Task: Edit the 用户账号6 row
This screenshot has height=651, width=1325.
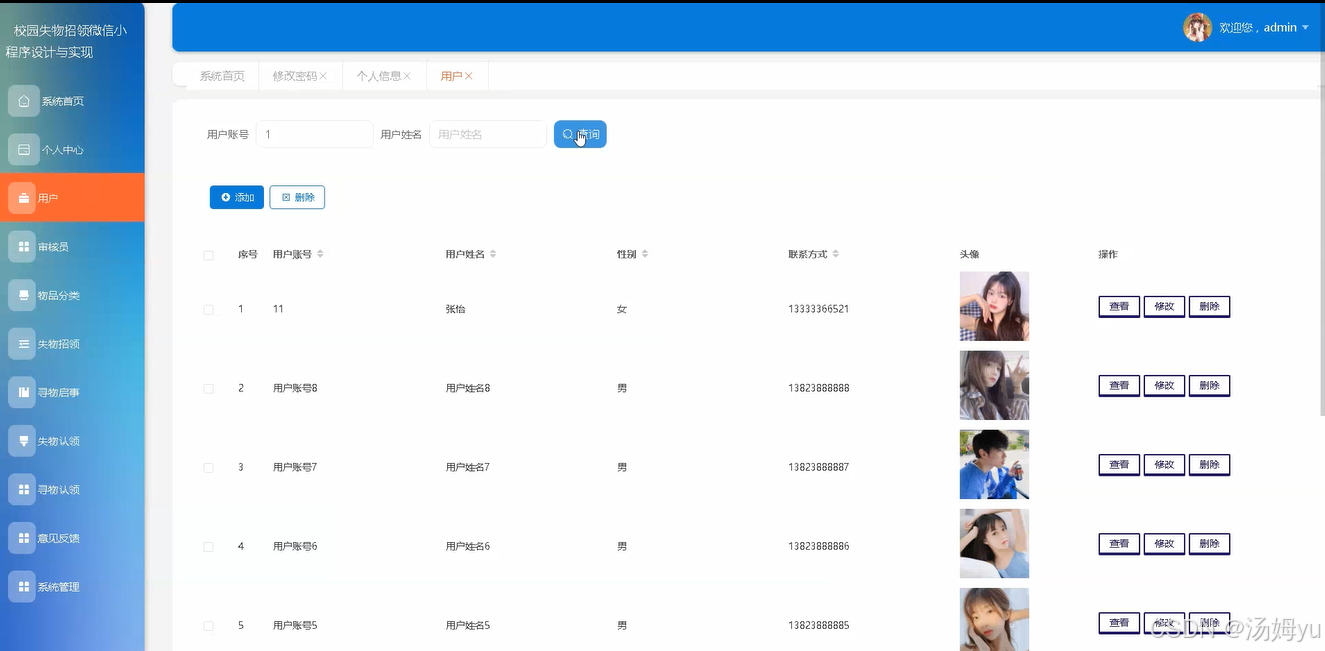Action: click(x=1164, y=544)
